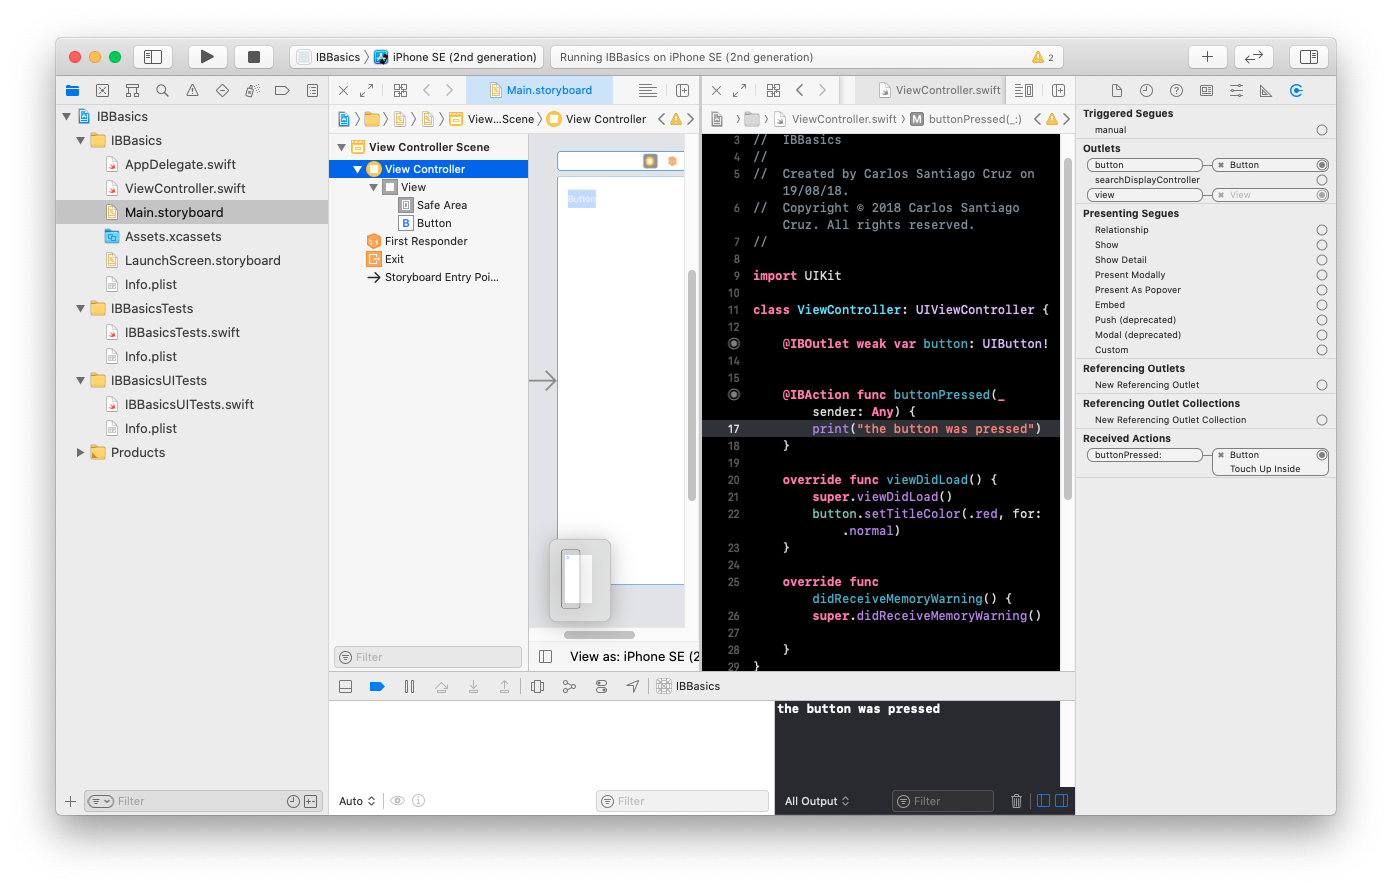Toggle the navigator sidebar button
The height and width of the screenshot is (889, 1392).
(153, 57)
